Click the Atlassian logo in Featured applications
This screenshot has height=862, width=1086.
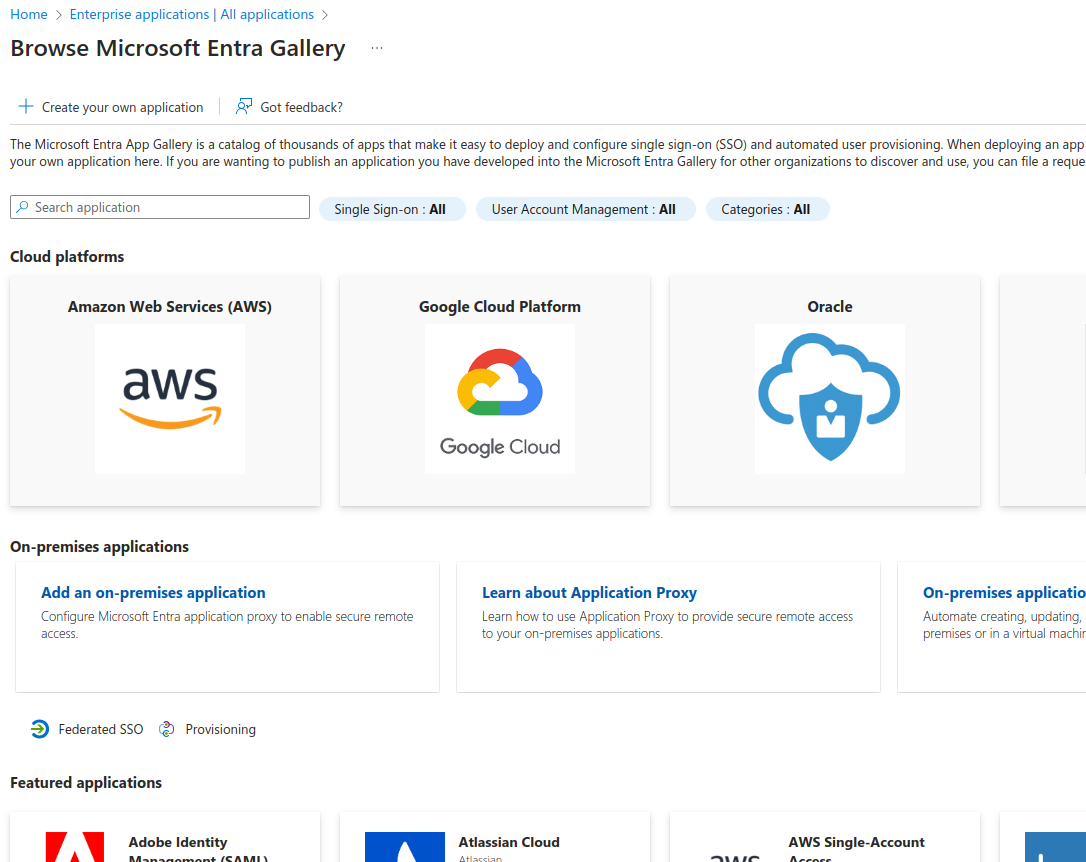[x=404, y=847]
